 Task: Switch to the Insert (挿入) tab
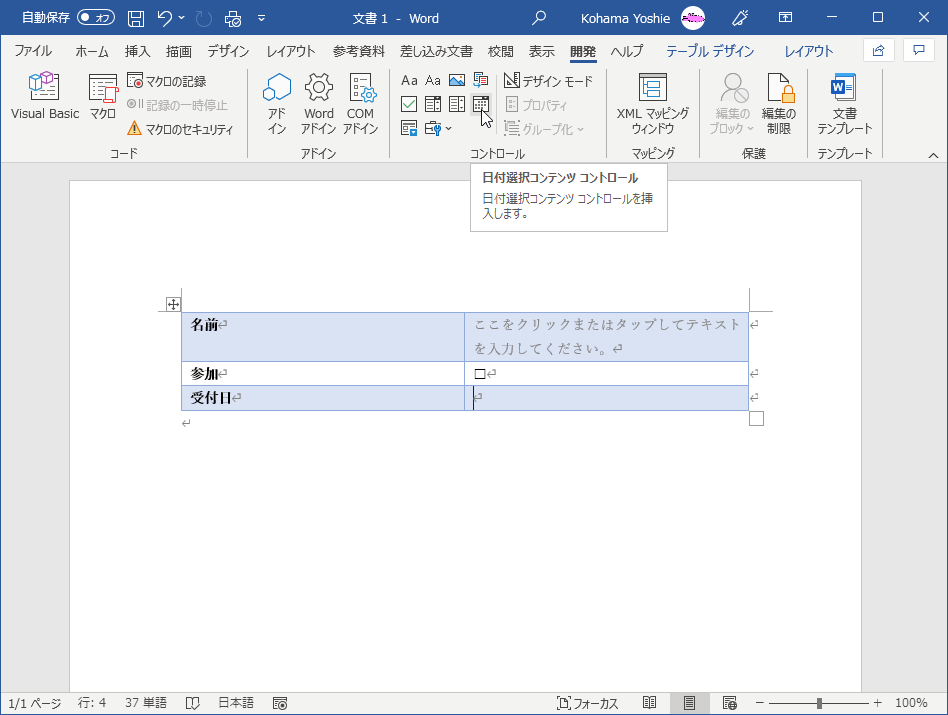coord(137,51)
